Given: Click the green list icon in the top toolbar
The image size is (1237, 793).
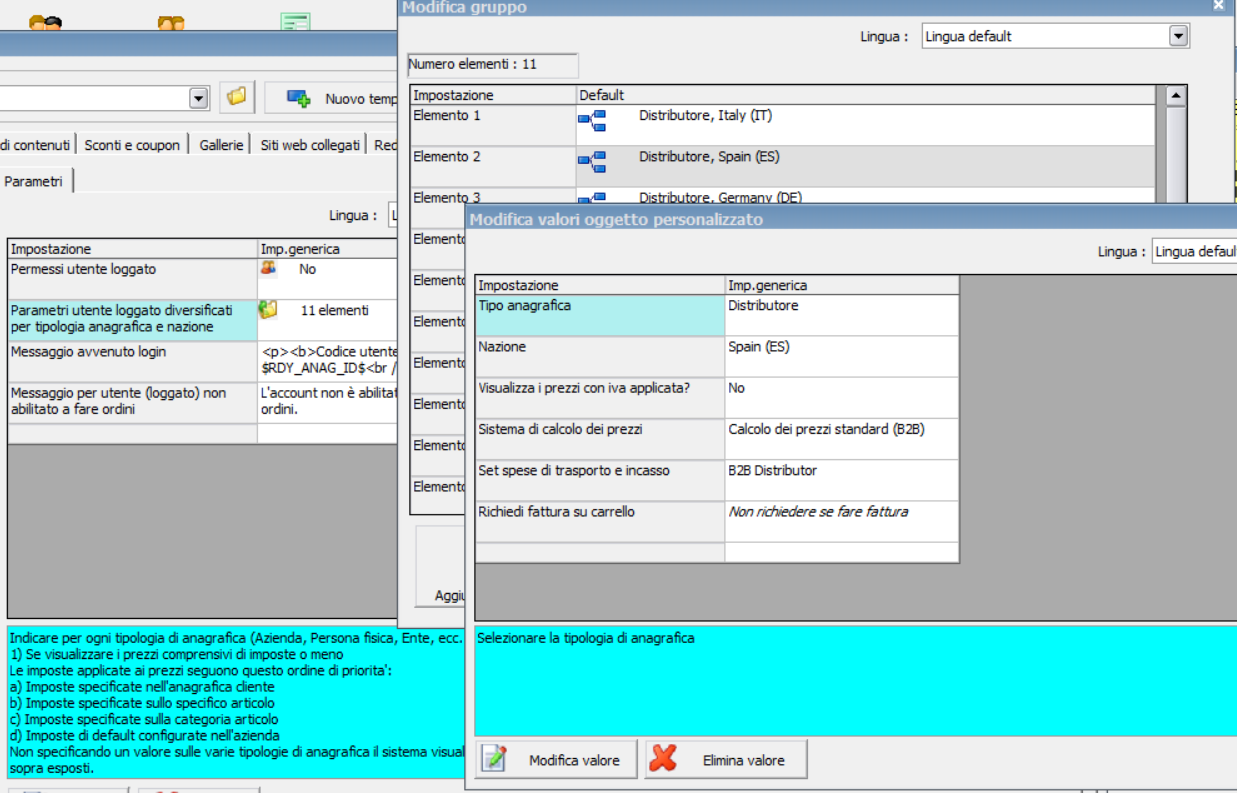Looking at the screenshot, I should [295, 22].
